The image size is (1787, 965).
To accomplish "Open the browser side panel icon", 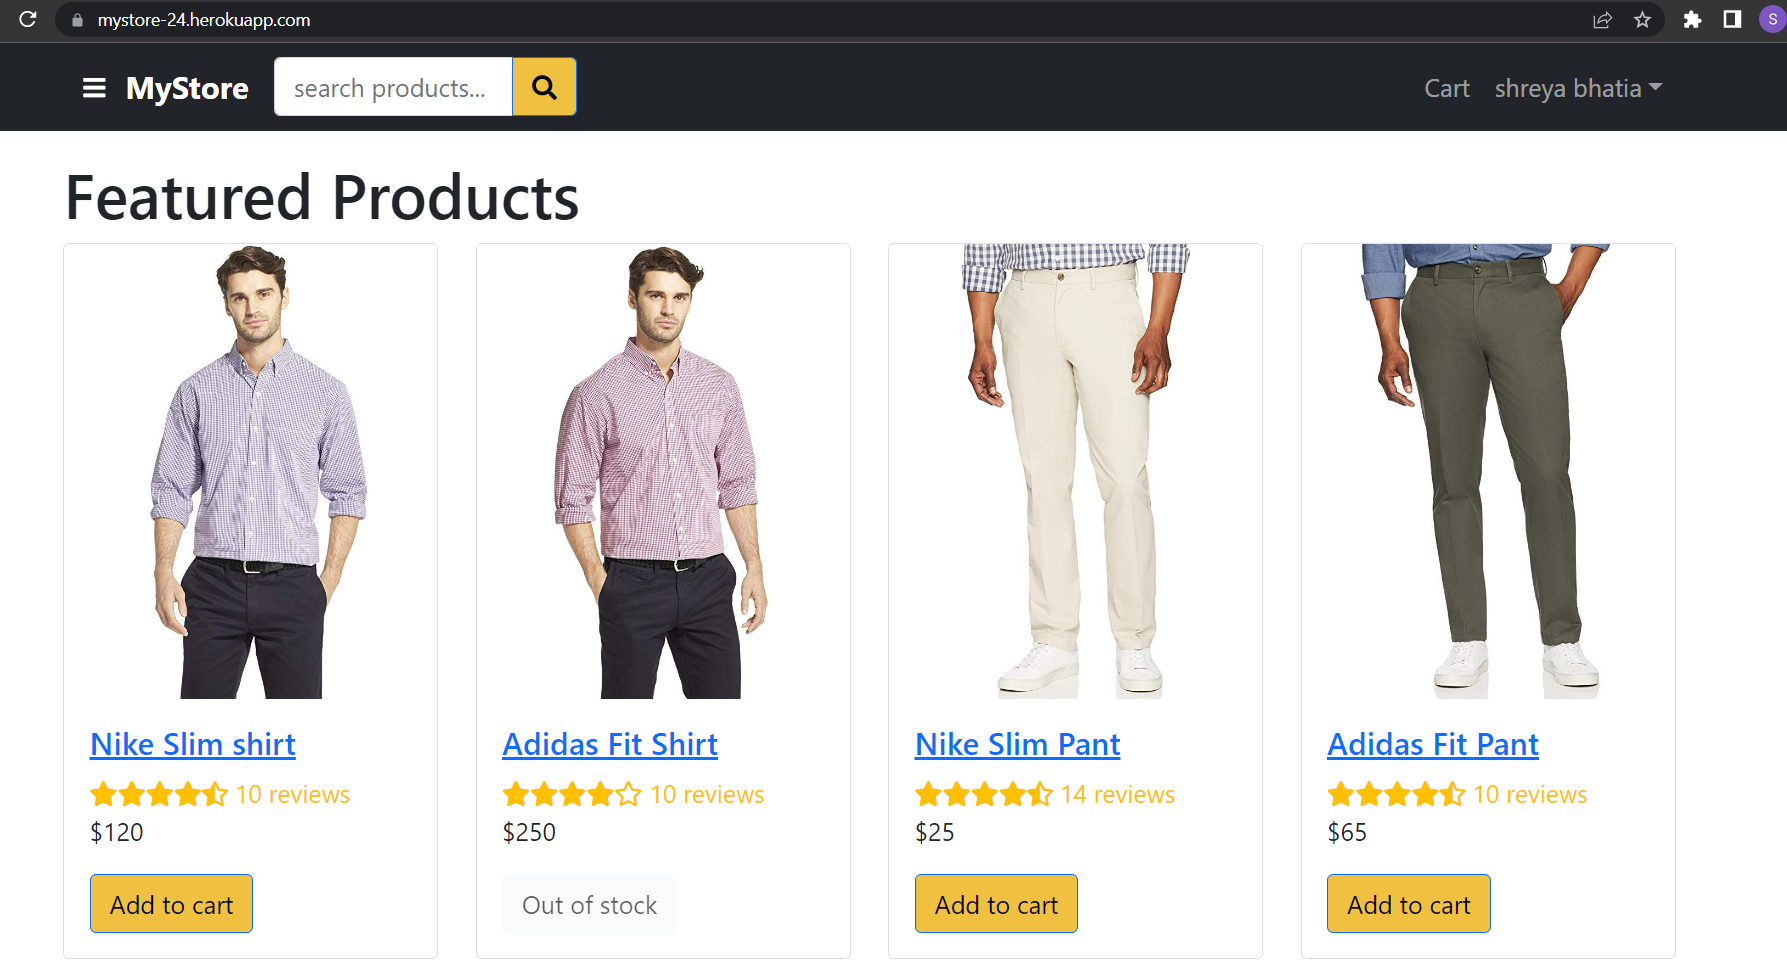I will [x=1732, y=19].
